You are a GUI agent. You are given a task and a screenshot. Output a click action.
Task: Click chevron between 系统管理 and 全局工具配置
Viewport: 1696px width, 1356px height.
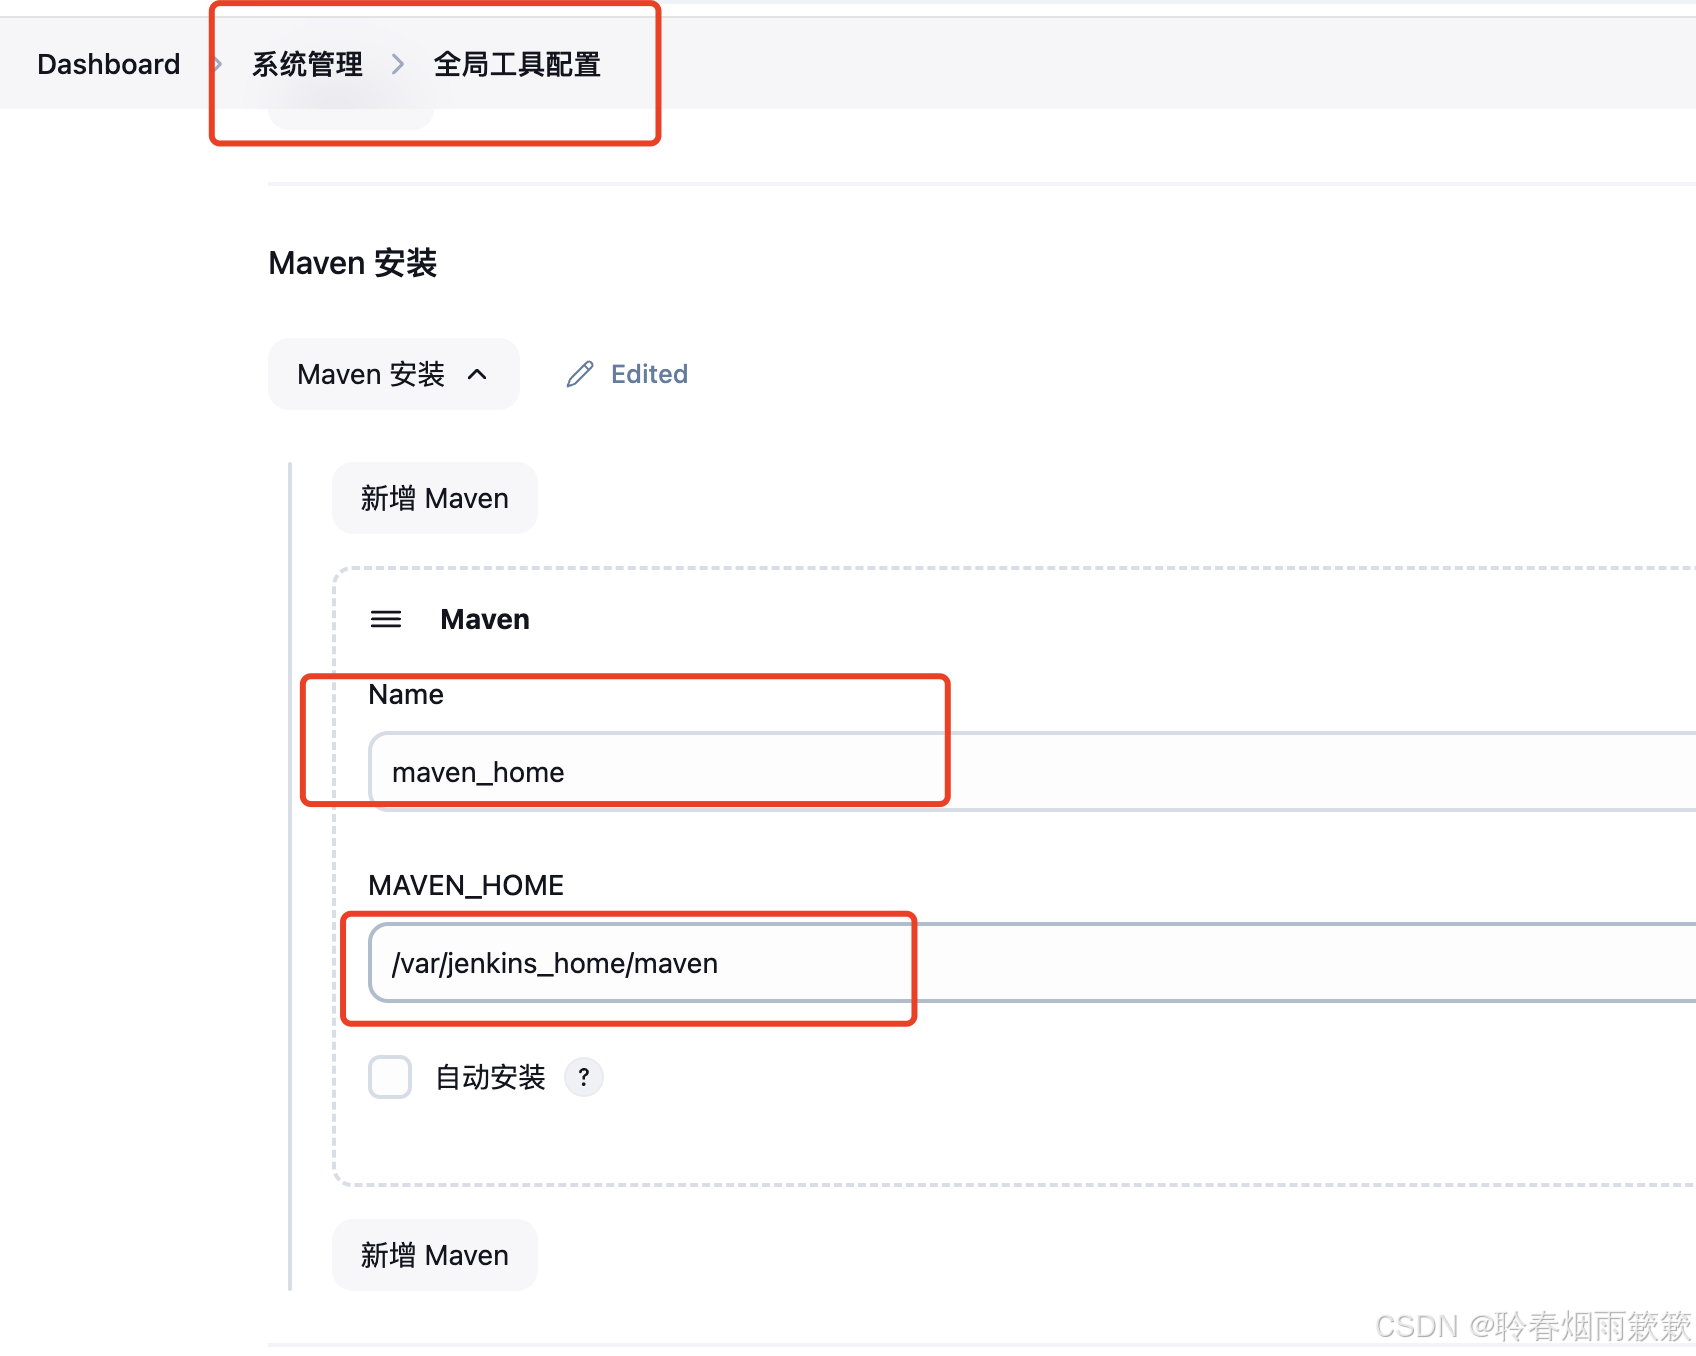(398, 64)
